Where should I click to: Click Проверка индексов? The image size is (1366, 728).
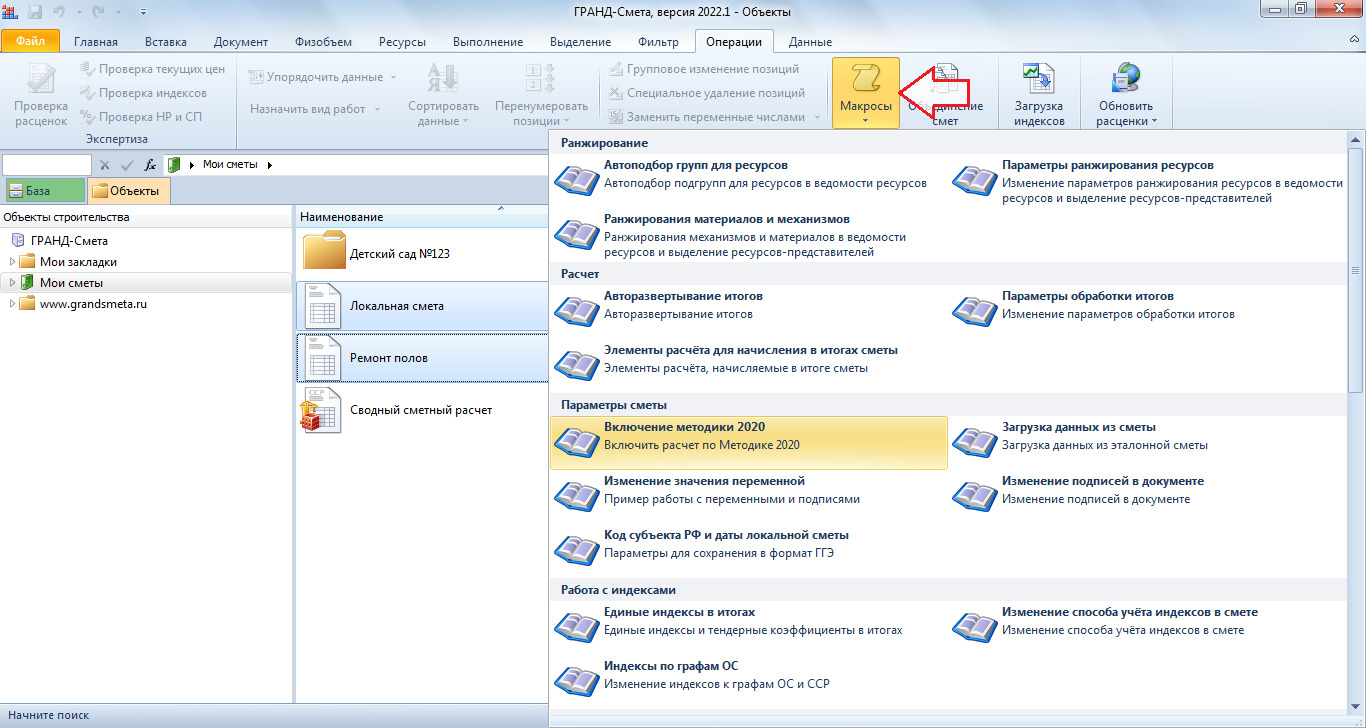[x=143, y=93]
